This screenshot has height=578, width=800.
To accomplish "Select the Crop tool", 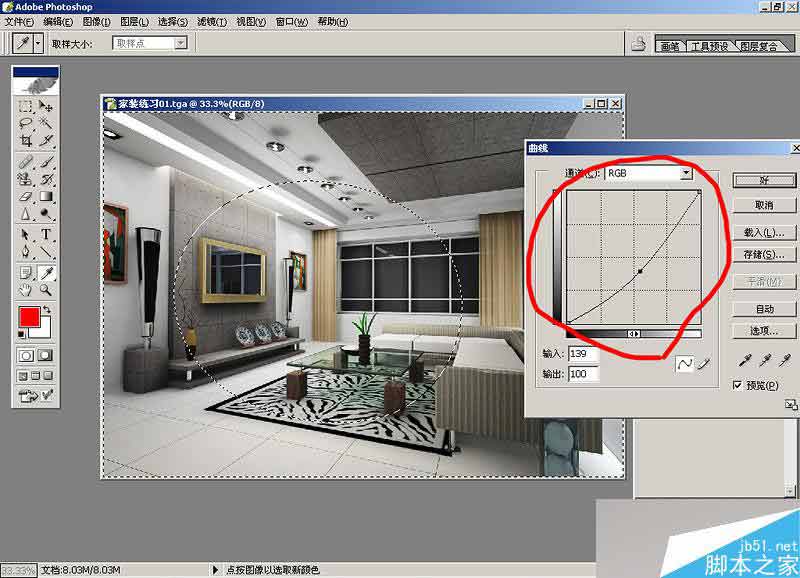I will pyautogui.click(x=25, y=140).
